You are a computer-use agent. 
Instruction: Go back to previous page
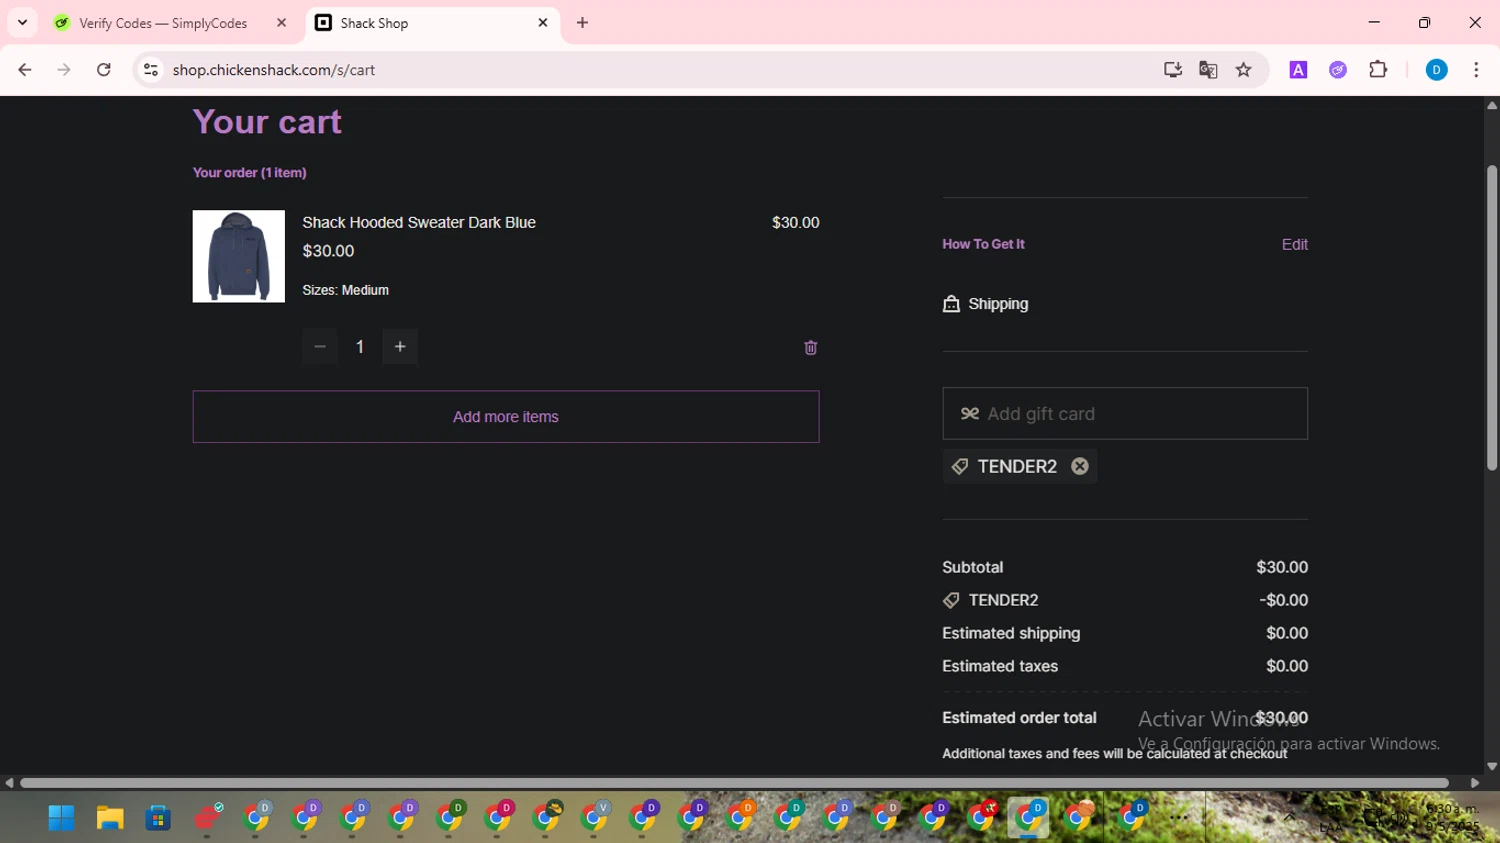click(x=25, y=70)
